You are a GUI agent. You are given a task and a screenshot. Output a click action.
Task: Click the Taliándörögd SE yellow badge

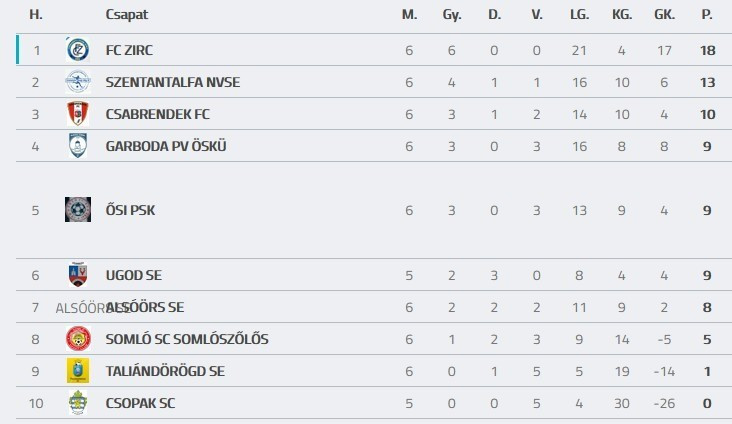(78, 371)
